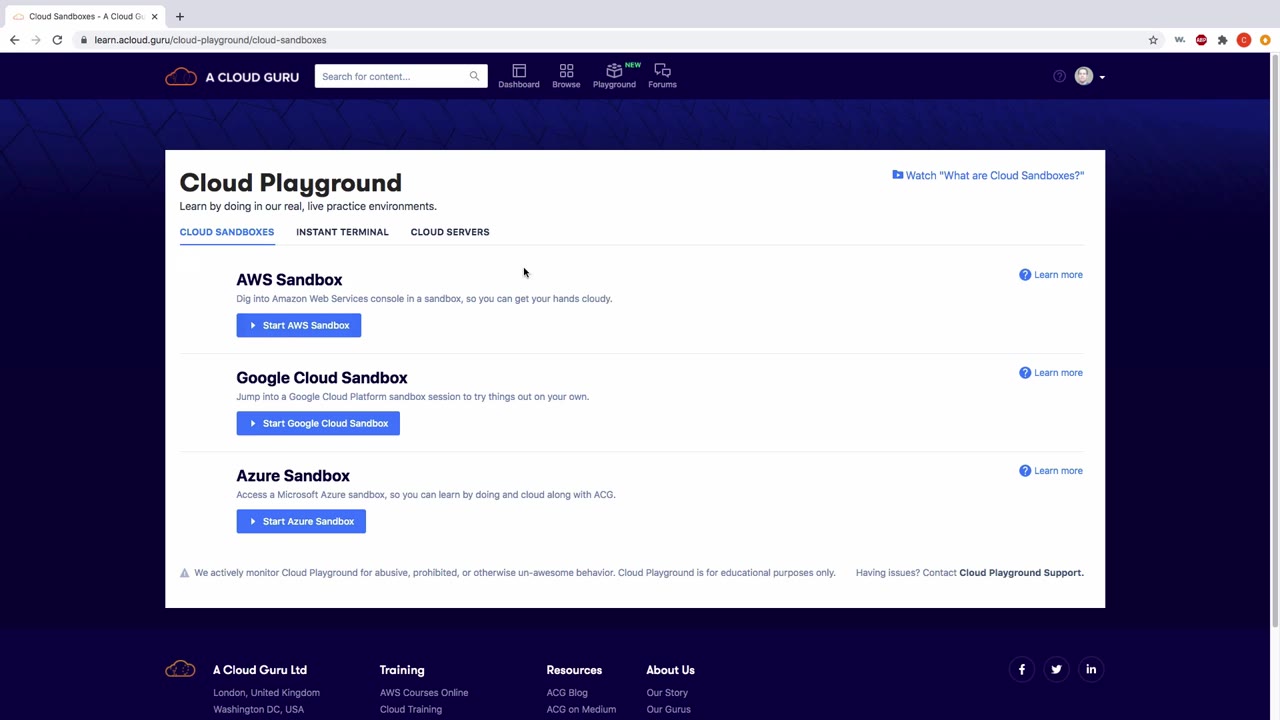The height and width of the screenshot is (720, 1280).
Task: Click the Google Cloud Sandbox heading
Action: (322, 378)
